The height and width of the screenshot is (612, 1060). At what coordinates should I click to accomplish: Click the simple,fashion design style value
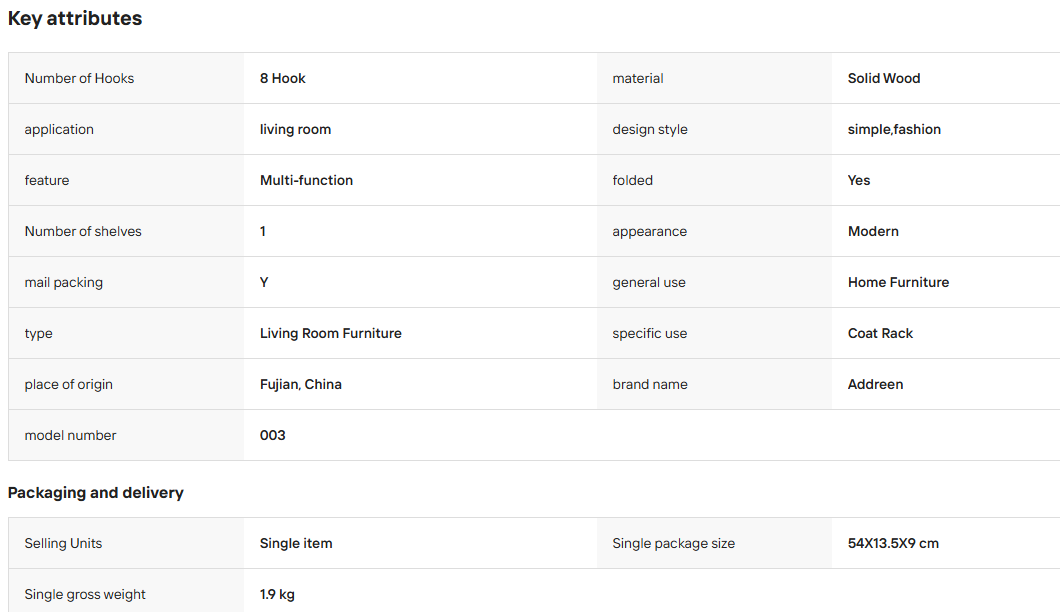[x=894, y=129]
